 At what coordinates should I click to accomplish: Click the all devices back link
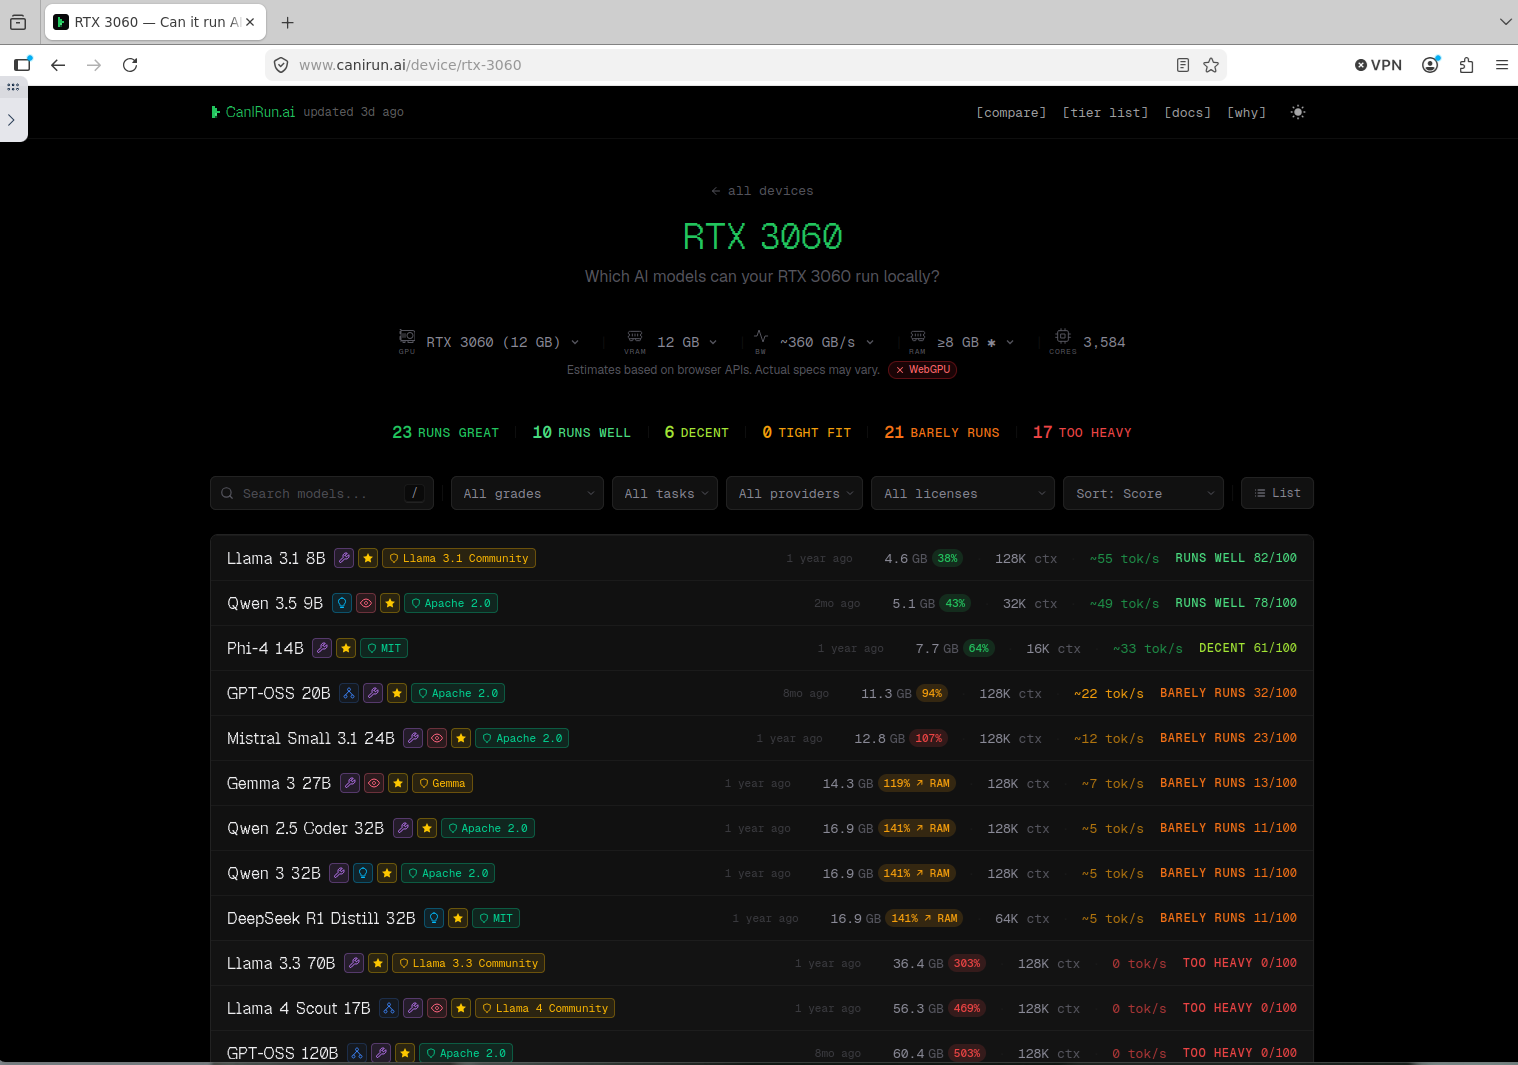[x=762, y=190]
